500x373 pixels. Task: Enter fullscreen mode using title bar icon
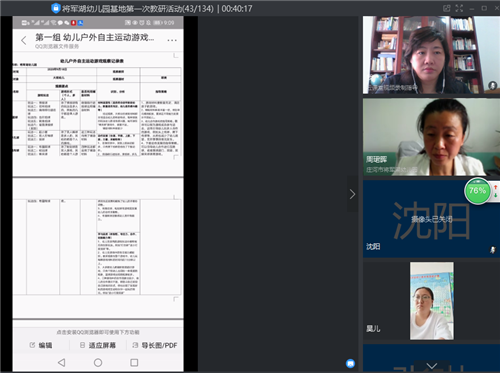coord(459,8)
